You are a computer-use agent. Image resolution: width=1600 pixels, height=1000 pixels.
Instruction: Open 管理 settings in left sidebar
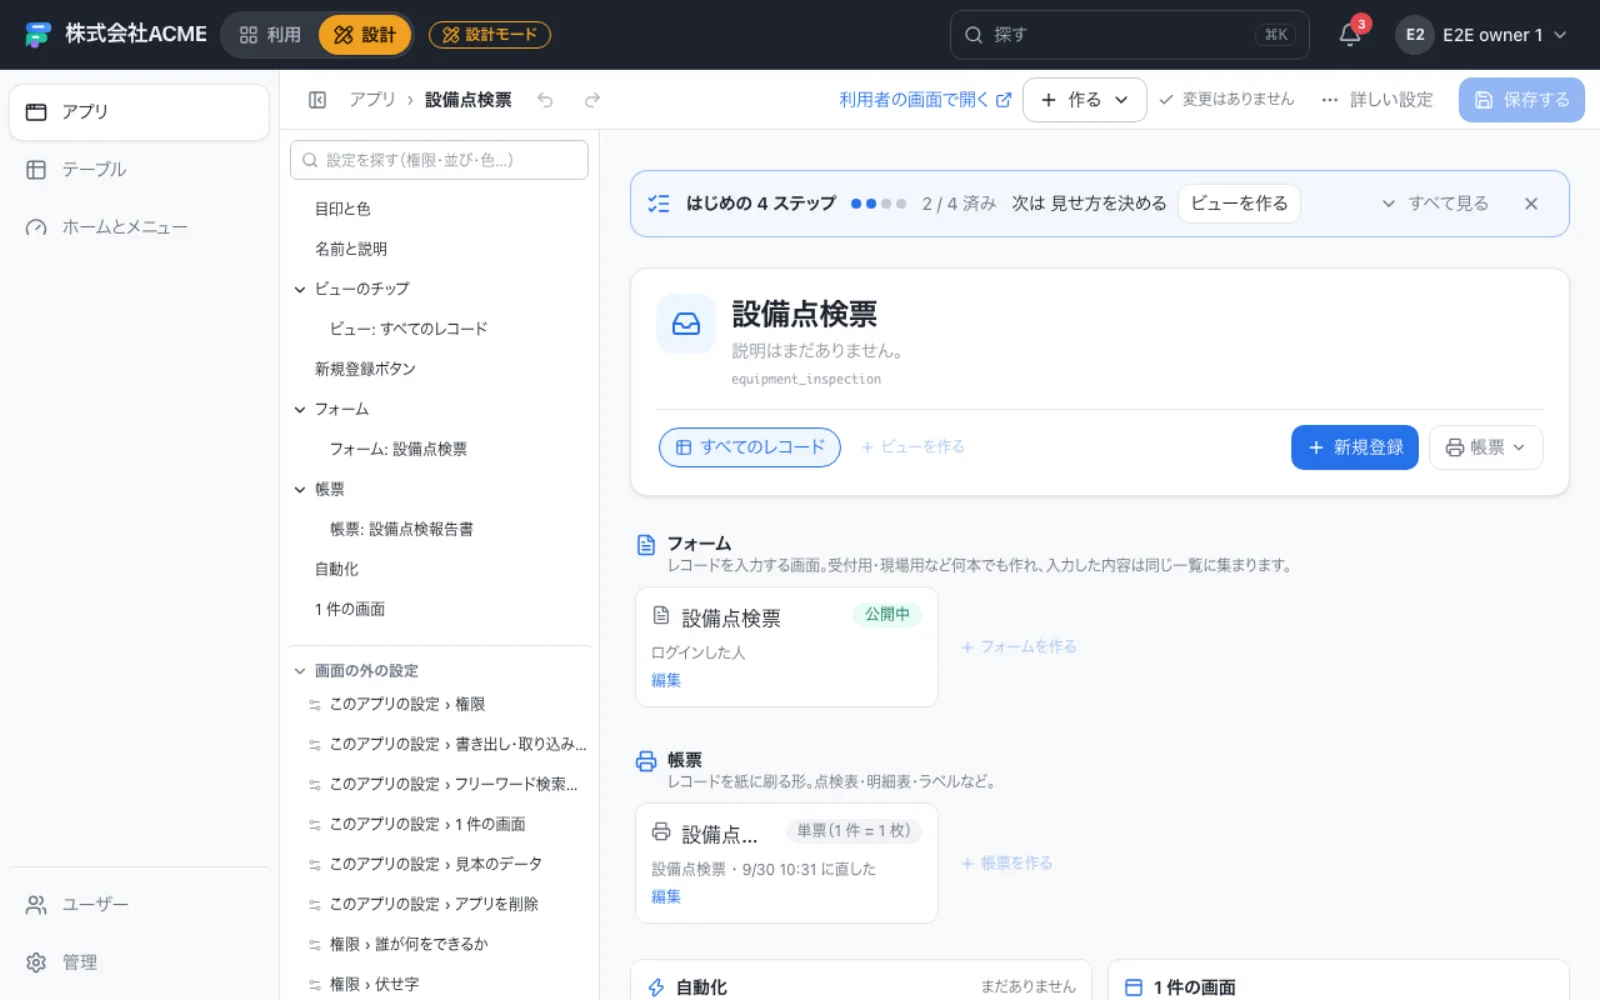pos(139,963)
